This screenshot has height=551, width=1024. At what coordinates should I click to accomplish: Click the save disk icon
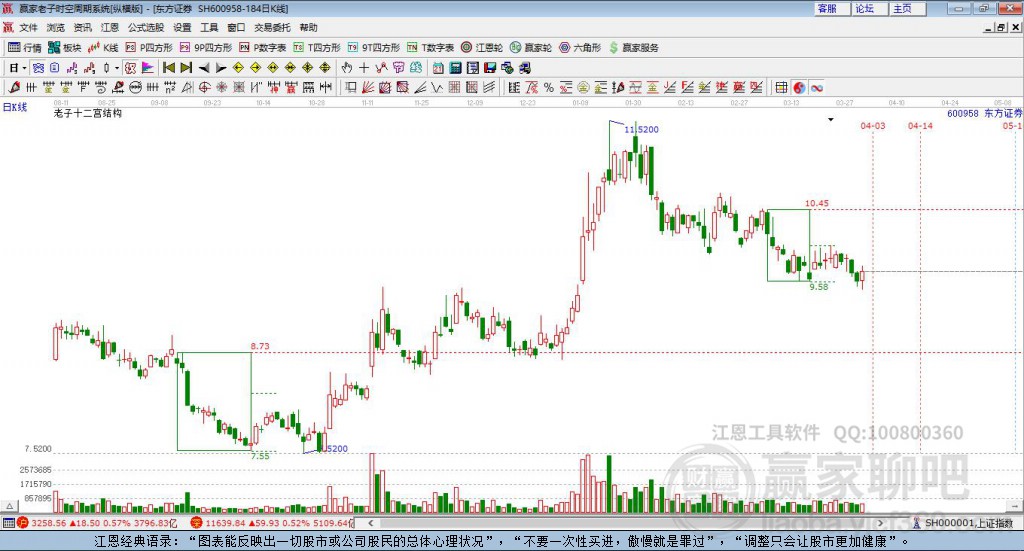pyautogui.click(x=490, y=68)
